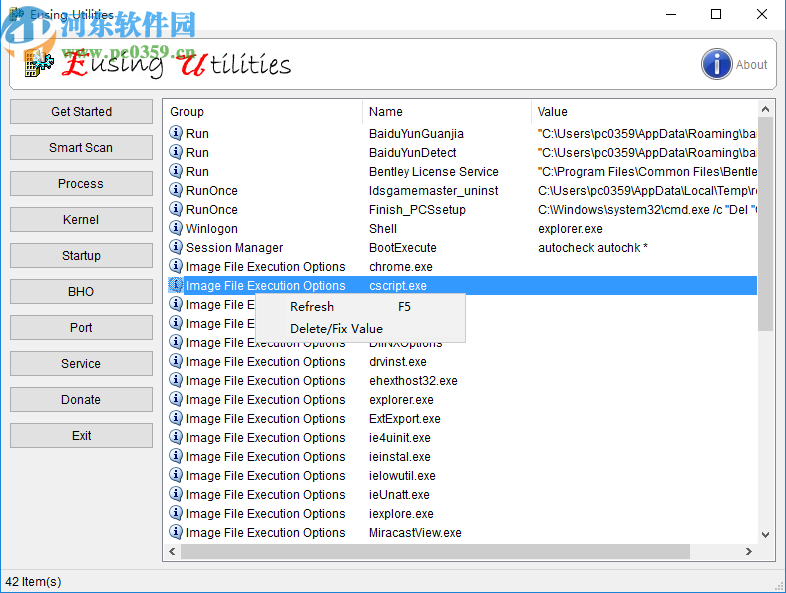The image size is (786, 593).
Task: Open the BHO section
Action: (81, 291)
